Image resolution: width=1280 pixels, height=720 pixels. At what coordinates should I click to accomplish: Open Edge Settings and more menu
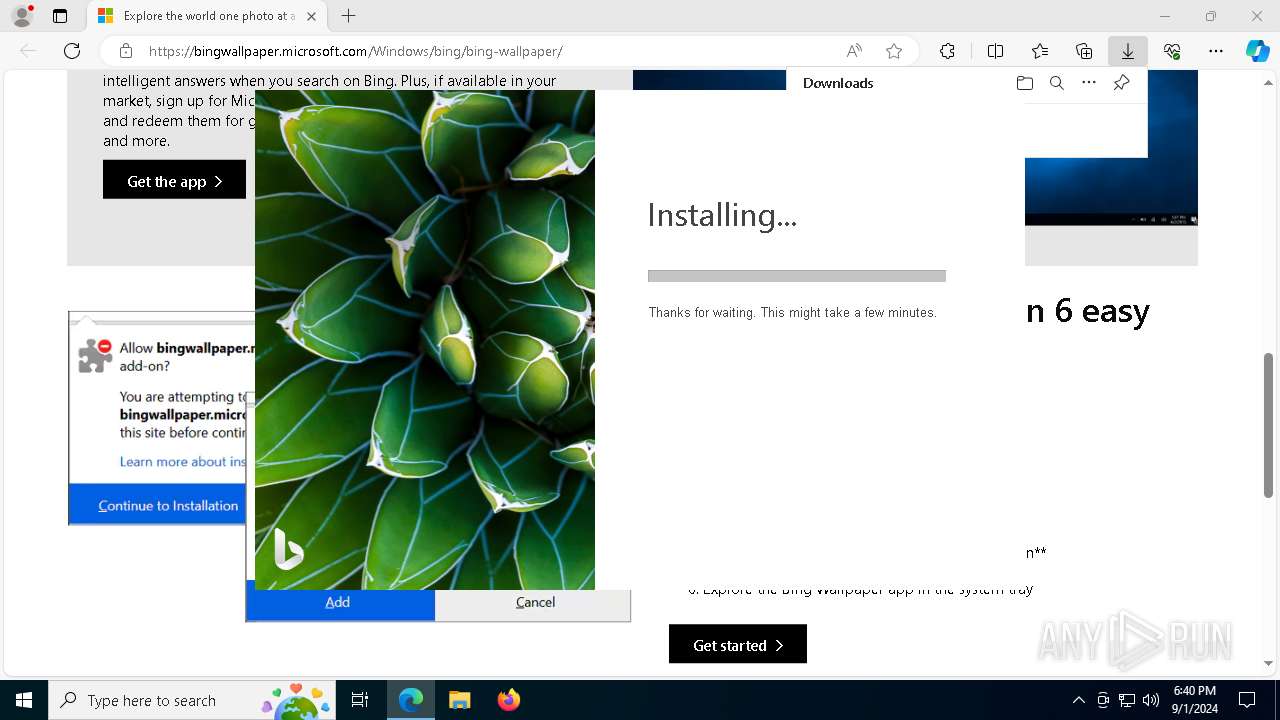[1216, 51]
